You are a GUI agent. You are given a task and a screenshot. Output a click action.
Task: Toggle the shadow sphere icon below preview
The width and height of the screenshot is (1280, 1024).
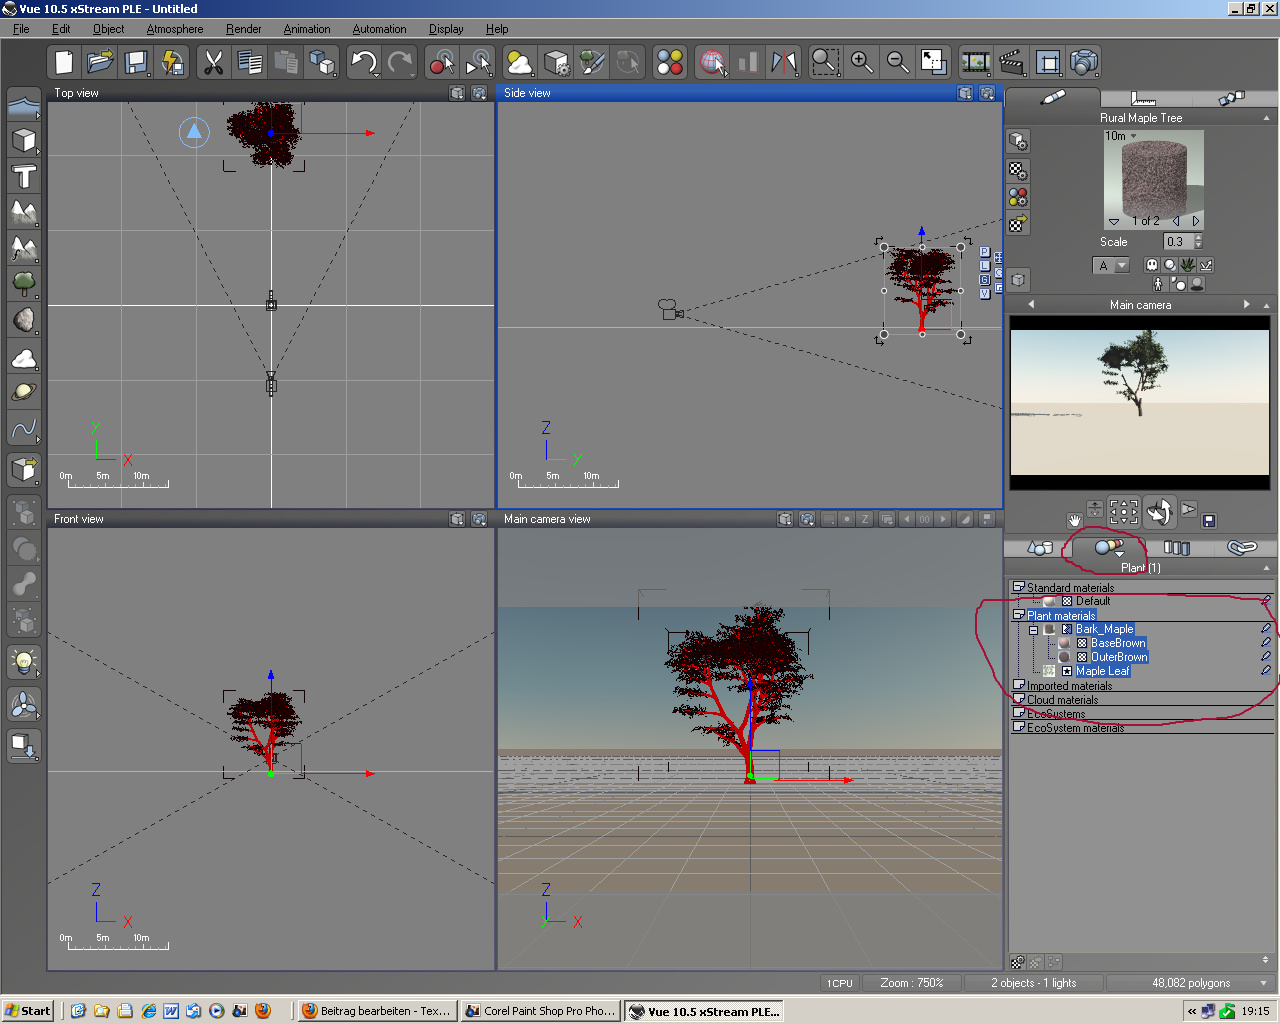click(x=1197, y=284)
